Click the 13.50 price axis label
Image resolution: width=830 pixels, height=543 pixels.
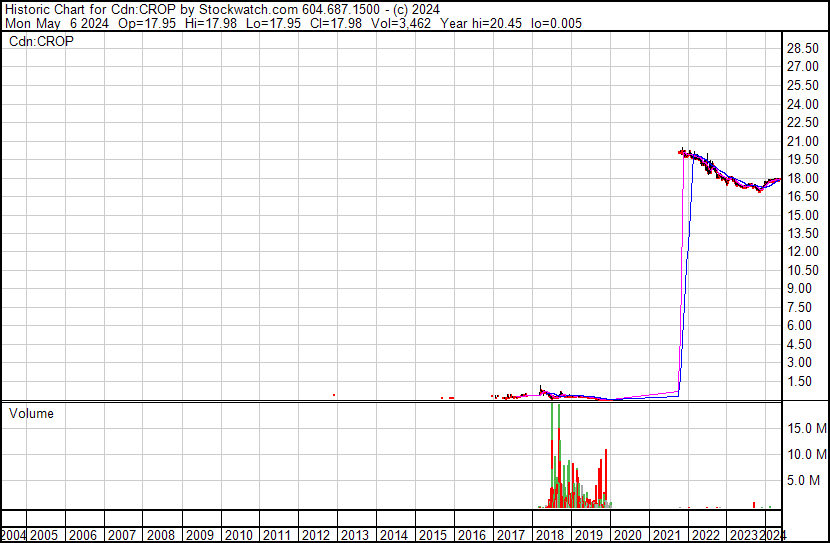click(803, 233)
